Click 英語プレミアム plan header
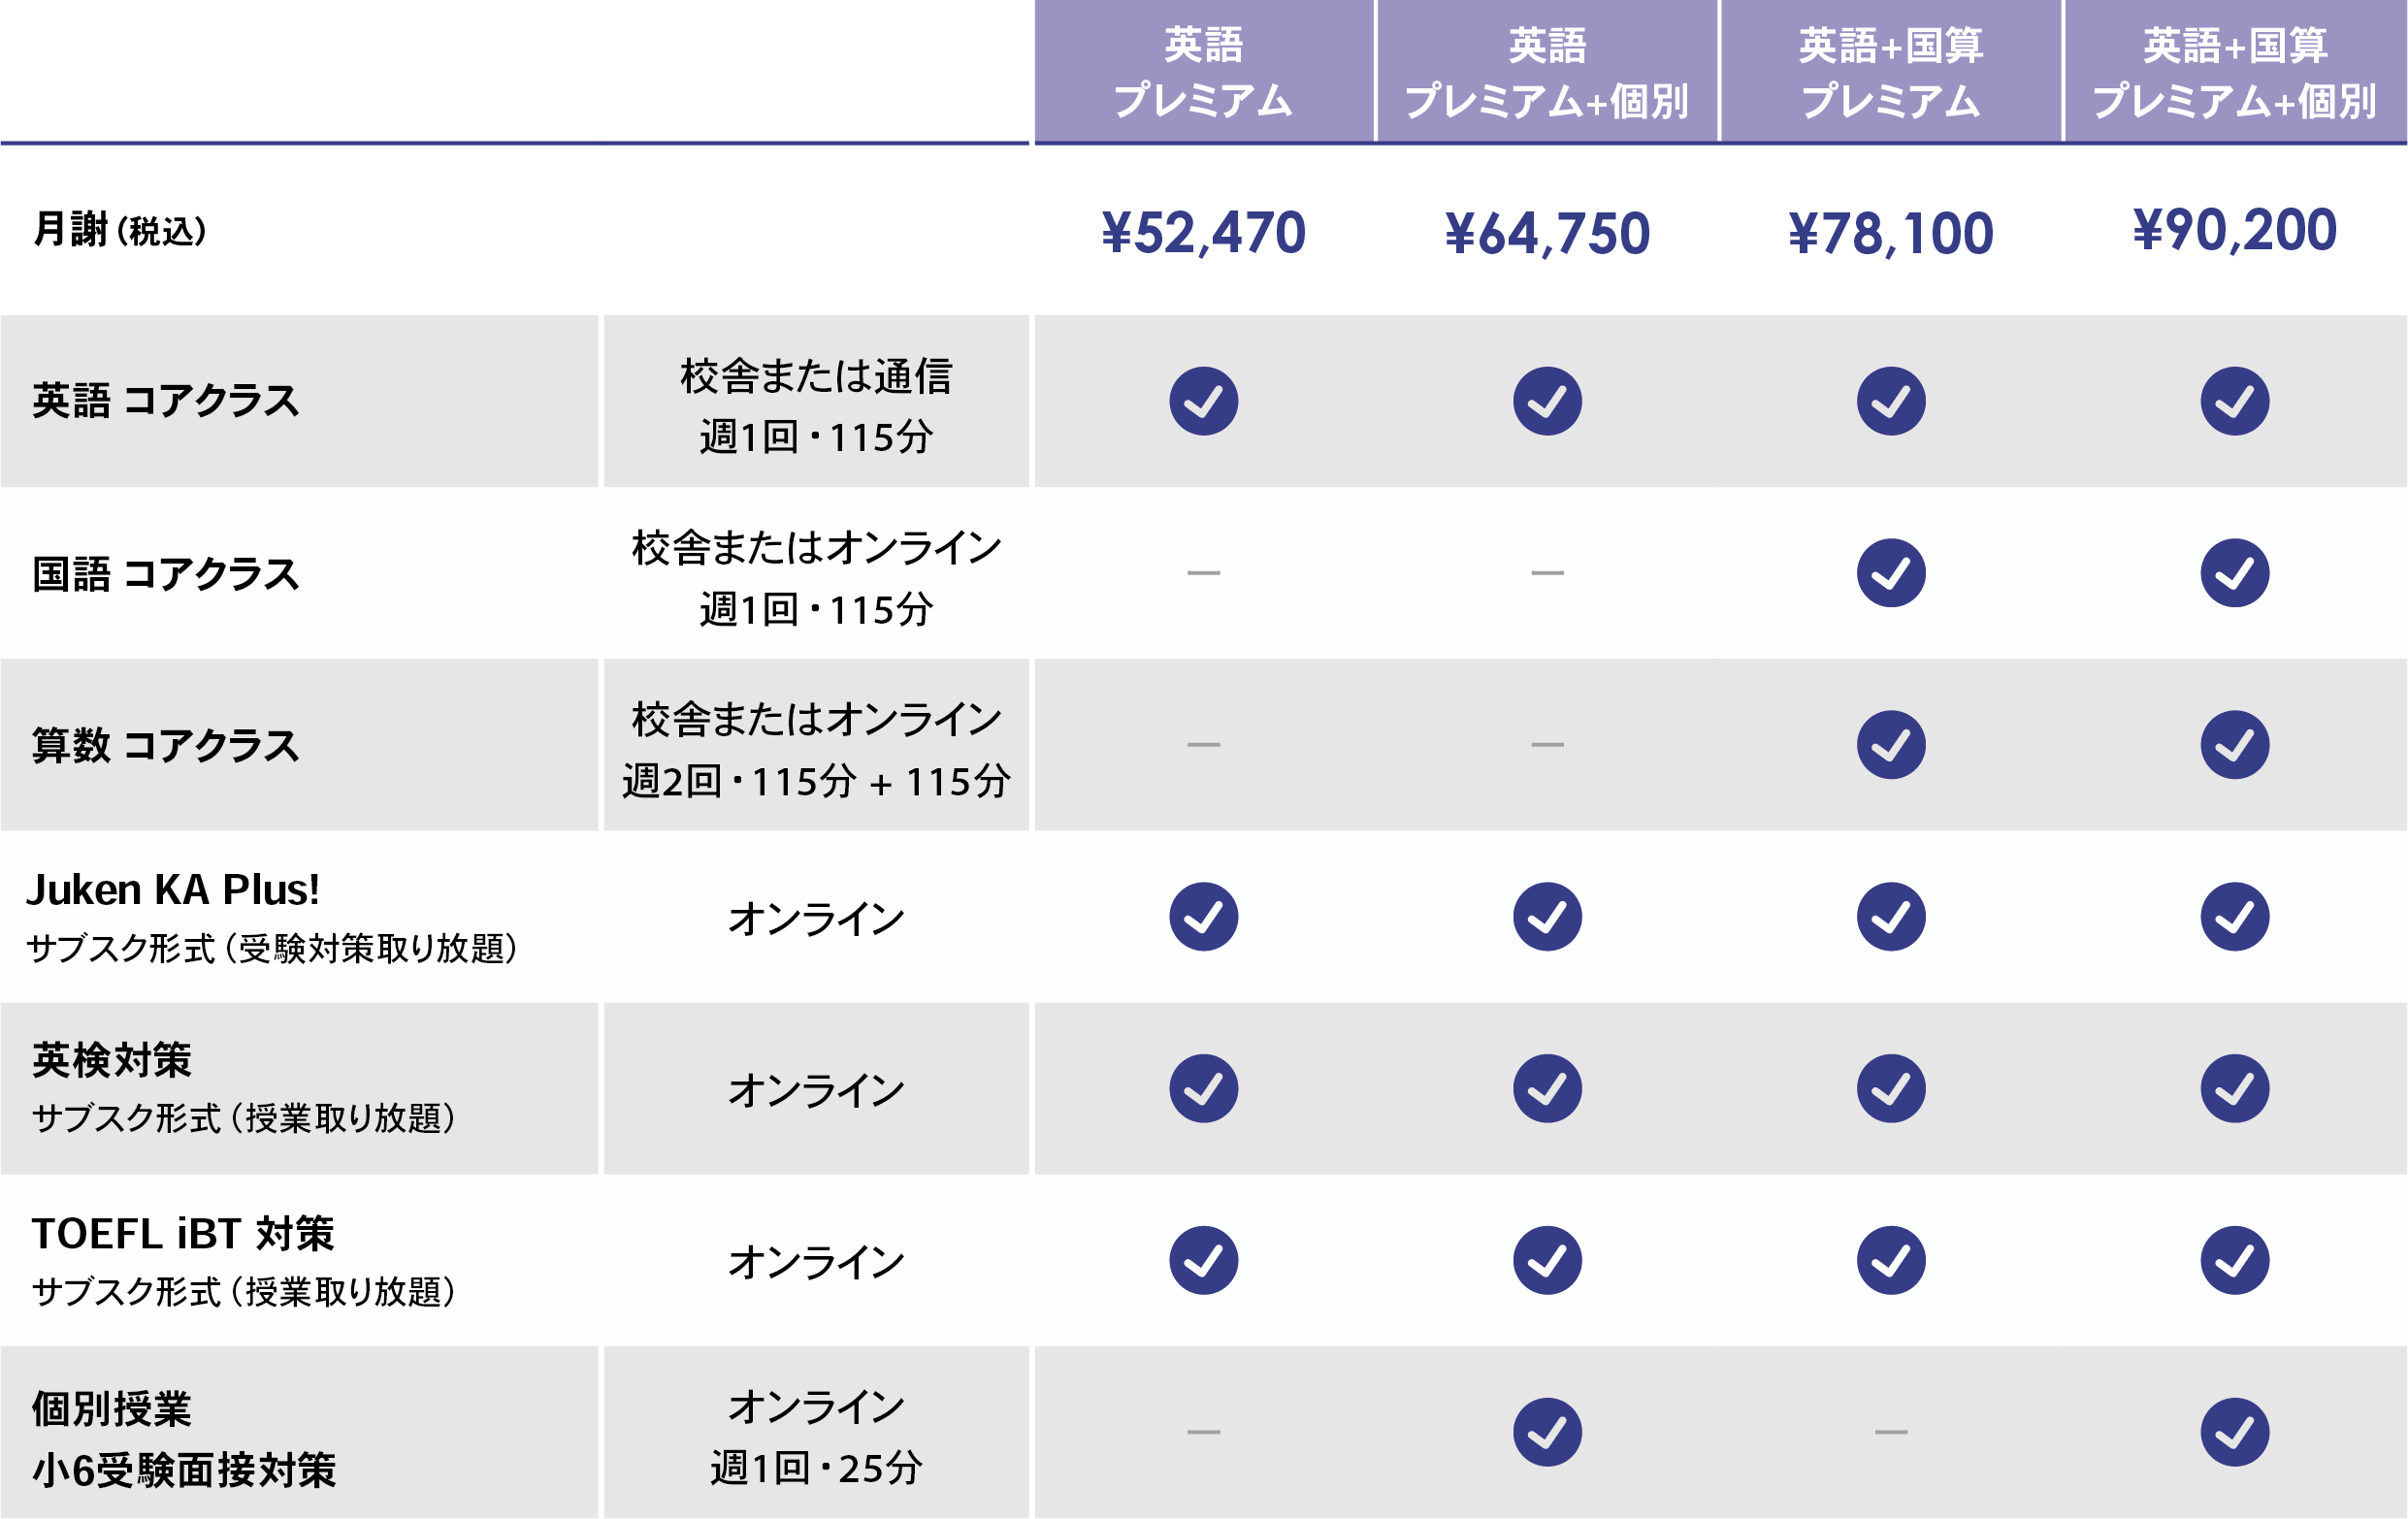Viewport: 2408px width, 1519px height. pyautogui.click(x=1203, y=72)
